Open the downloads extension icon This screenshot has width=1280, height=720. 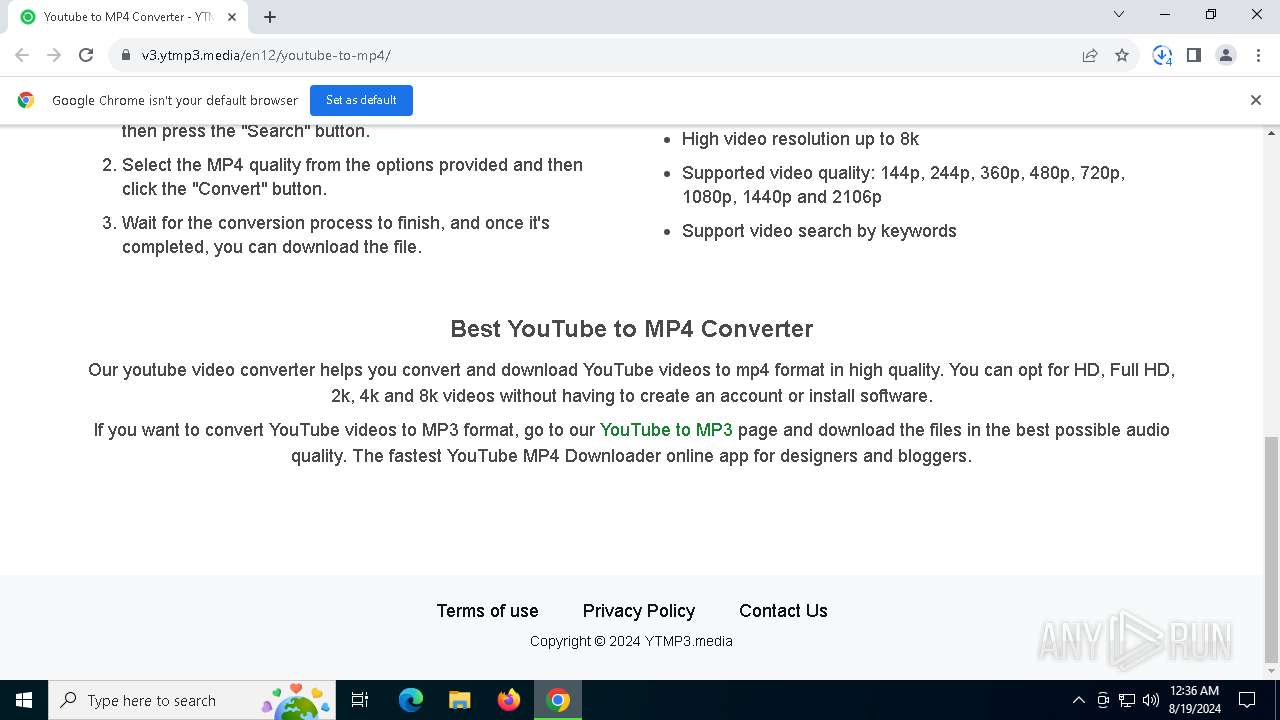point(1162,55)
